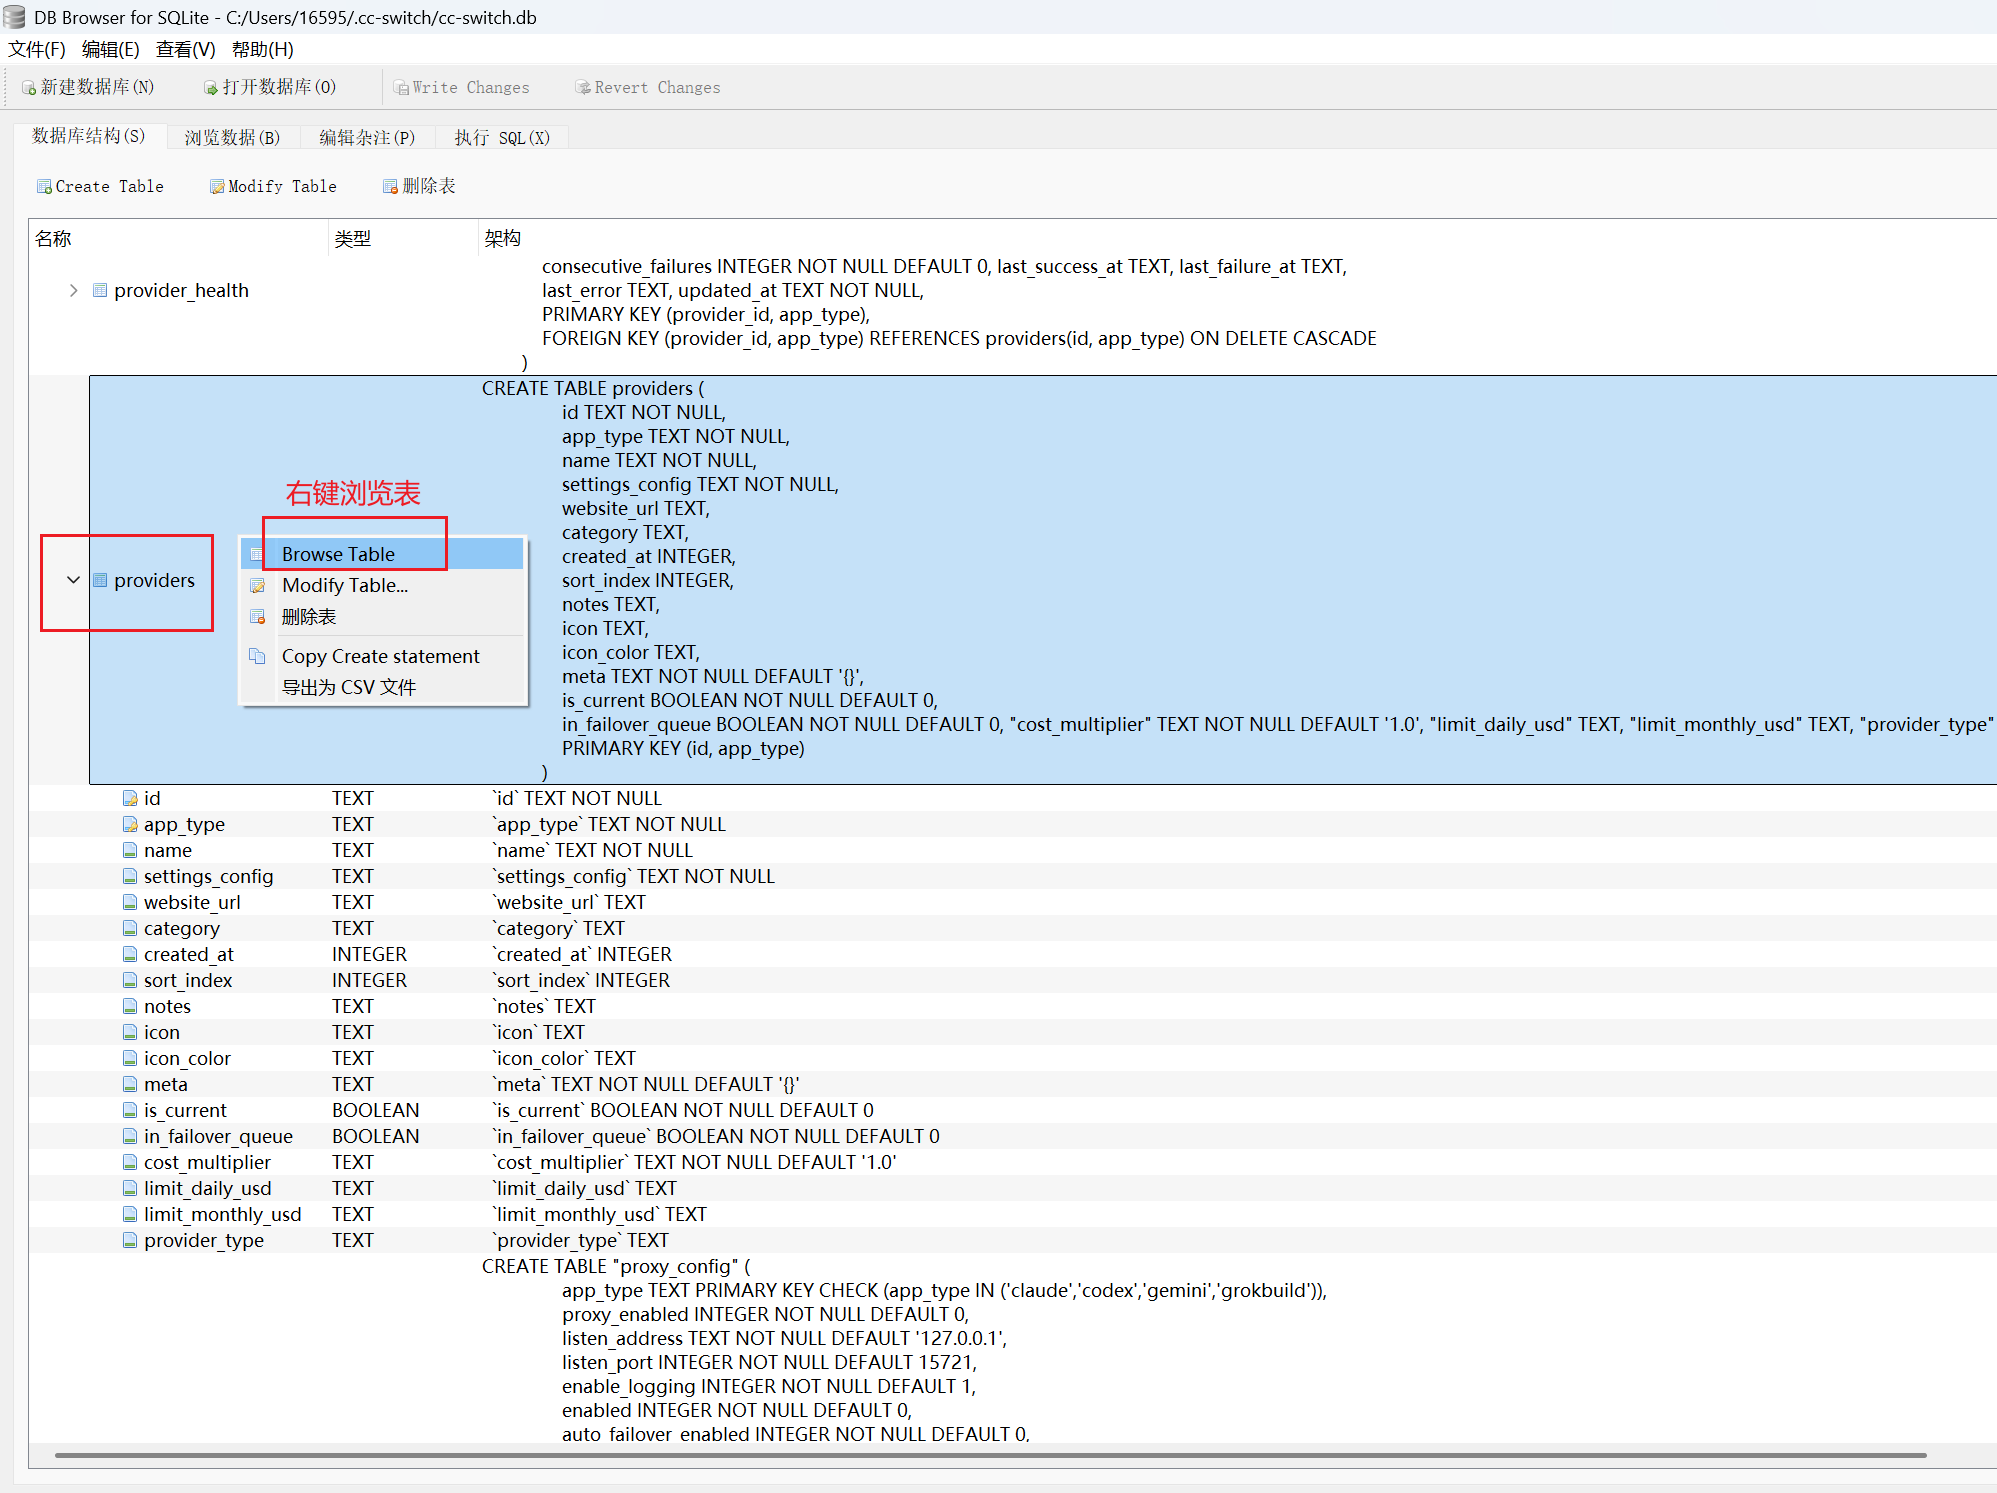Click the 打开数据库(O) button label

pyautogui.click(x=279, y=87)
